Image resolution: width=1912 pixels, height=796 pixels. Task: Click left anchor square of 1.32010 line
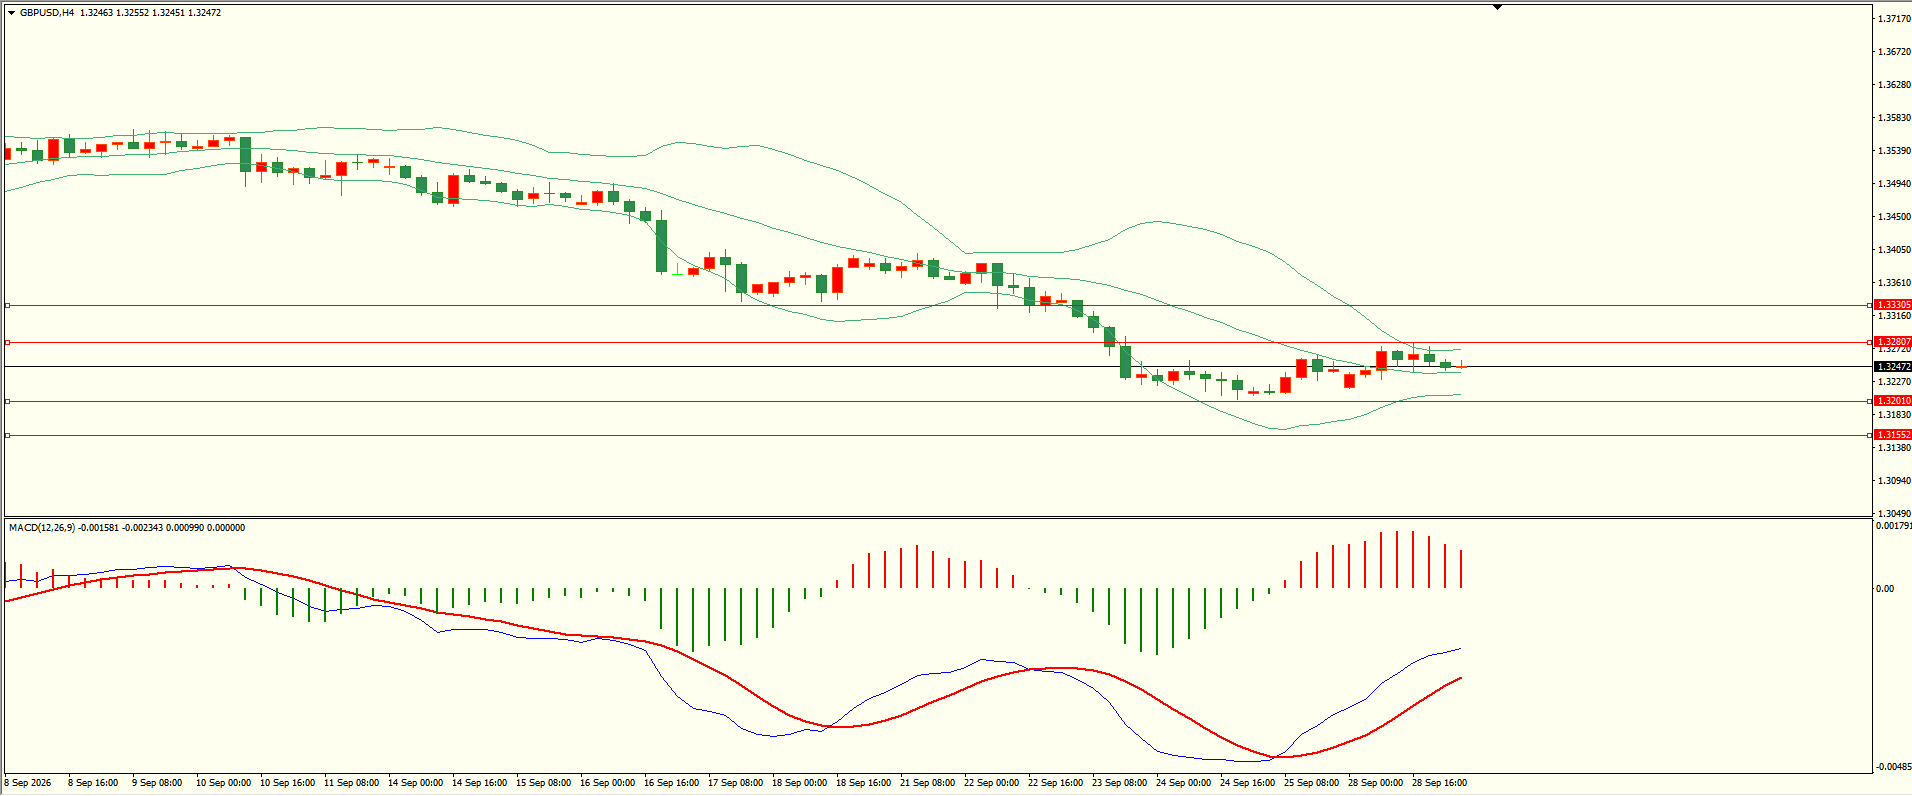8,401
